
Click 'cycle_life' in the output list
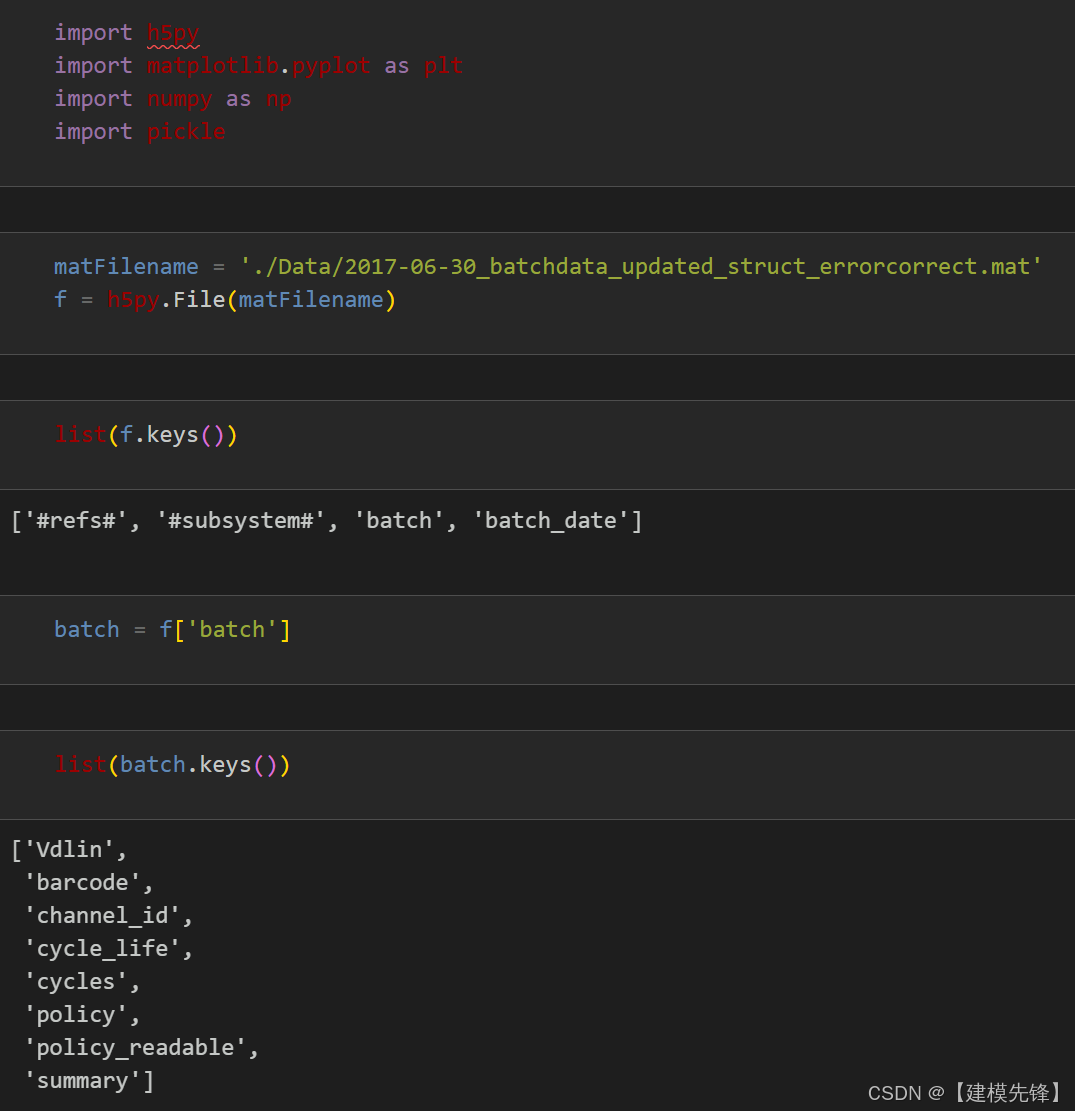pyautogui.click(x=102, y=949)
